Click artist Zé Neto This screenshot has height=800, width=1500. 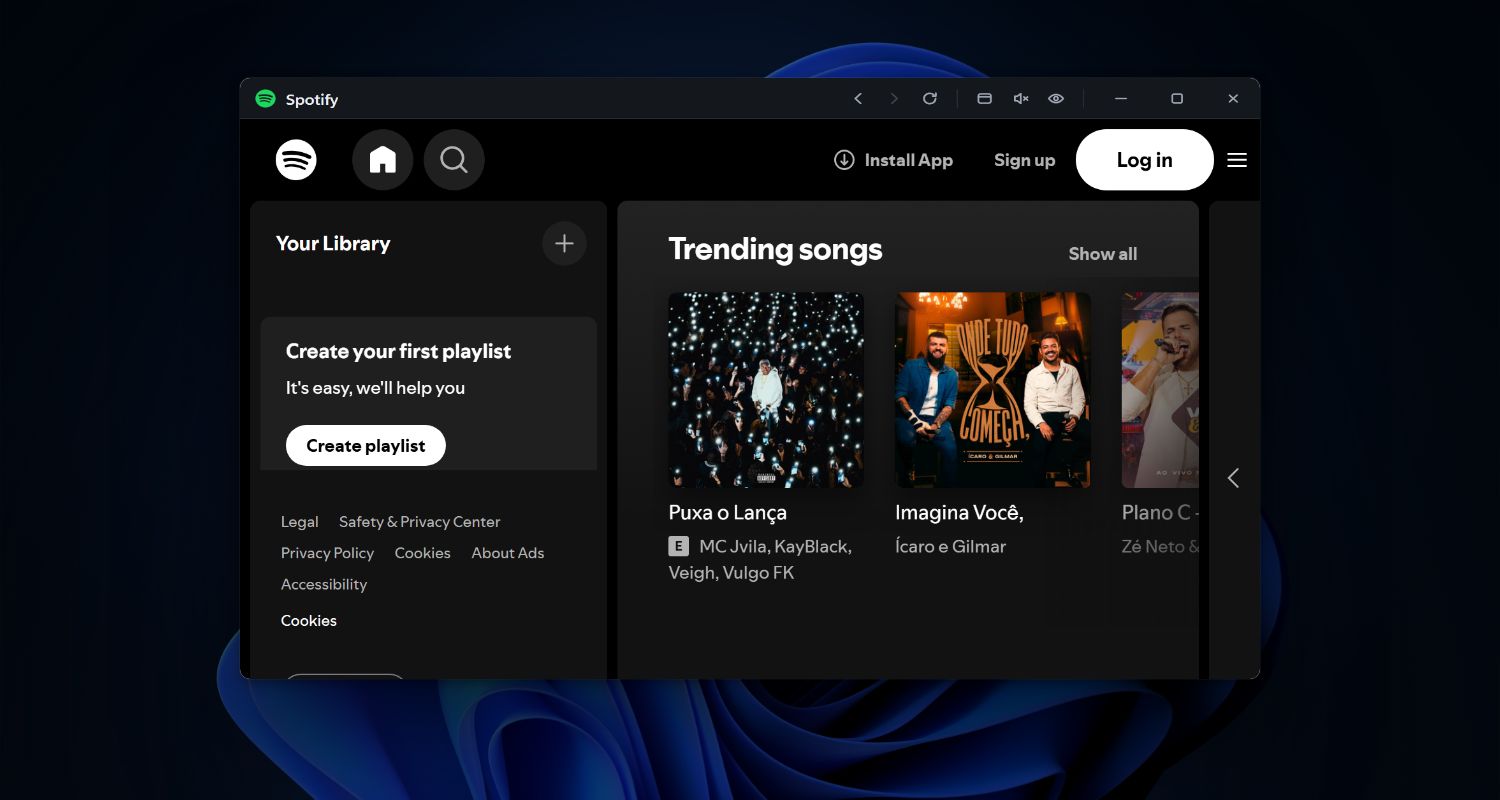click(x=1153, y=547)
